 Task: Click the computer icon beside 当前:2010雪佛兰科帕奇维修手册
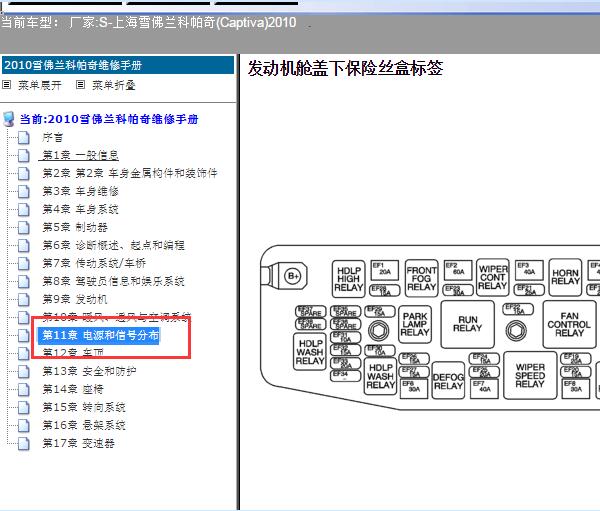coord(9,119)
